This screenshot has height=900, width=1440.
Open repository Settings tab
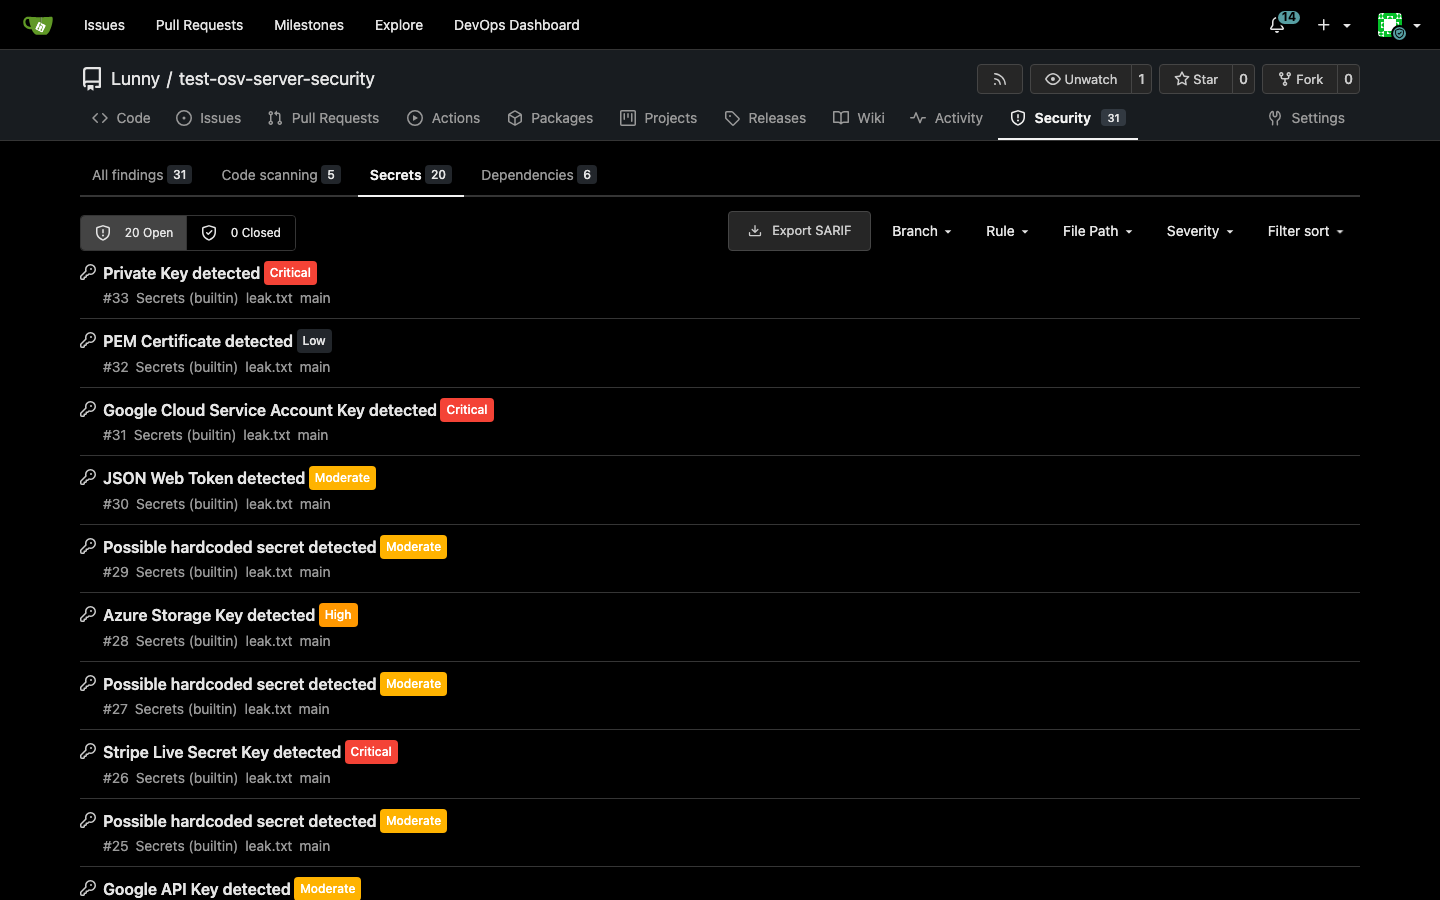[x=1306, y=118]
